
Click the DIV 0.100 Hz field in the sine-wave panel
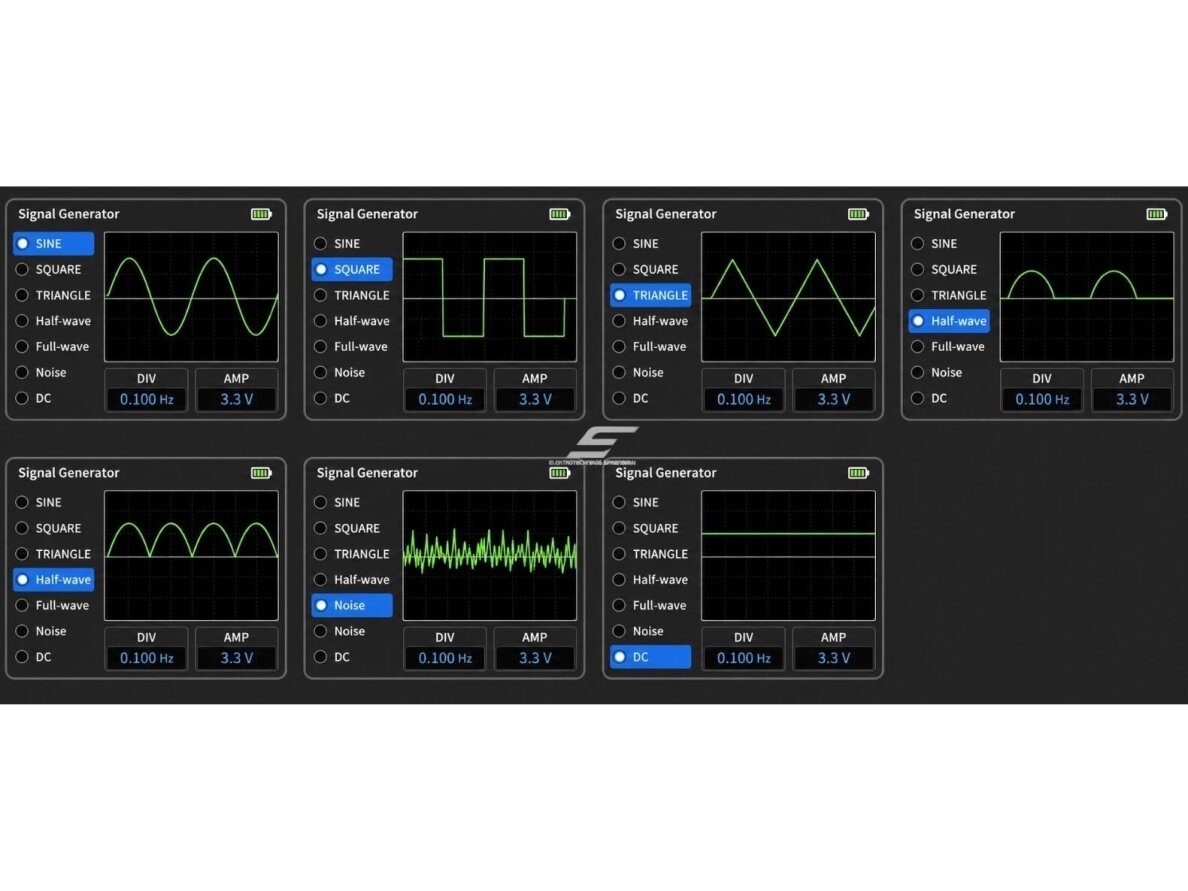pos(146,399)
